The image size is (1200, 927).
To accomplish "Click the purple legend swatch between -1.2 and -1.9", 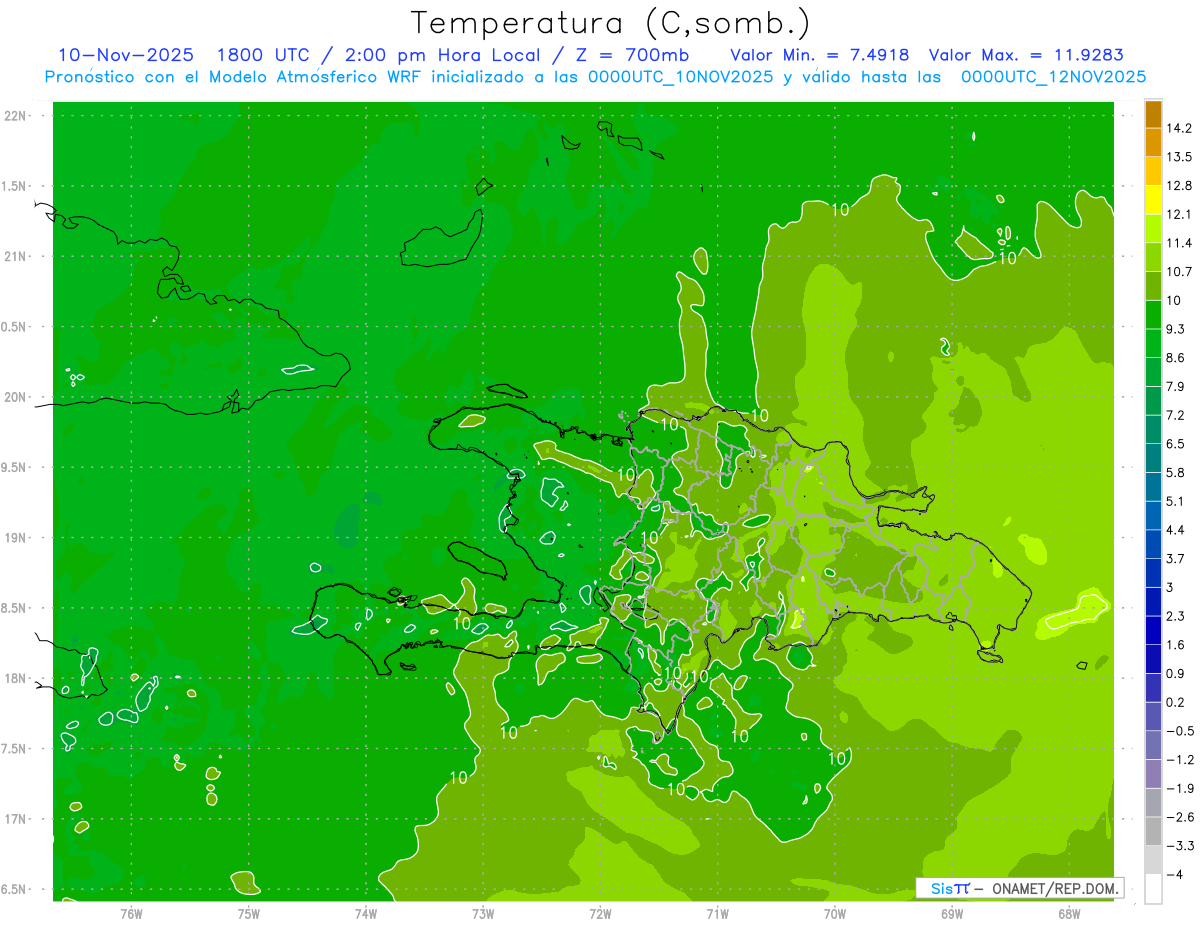I will coord(1153,774).
